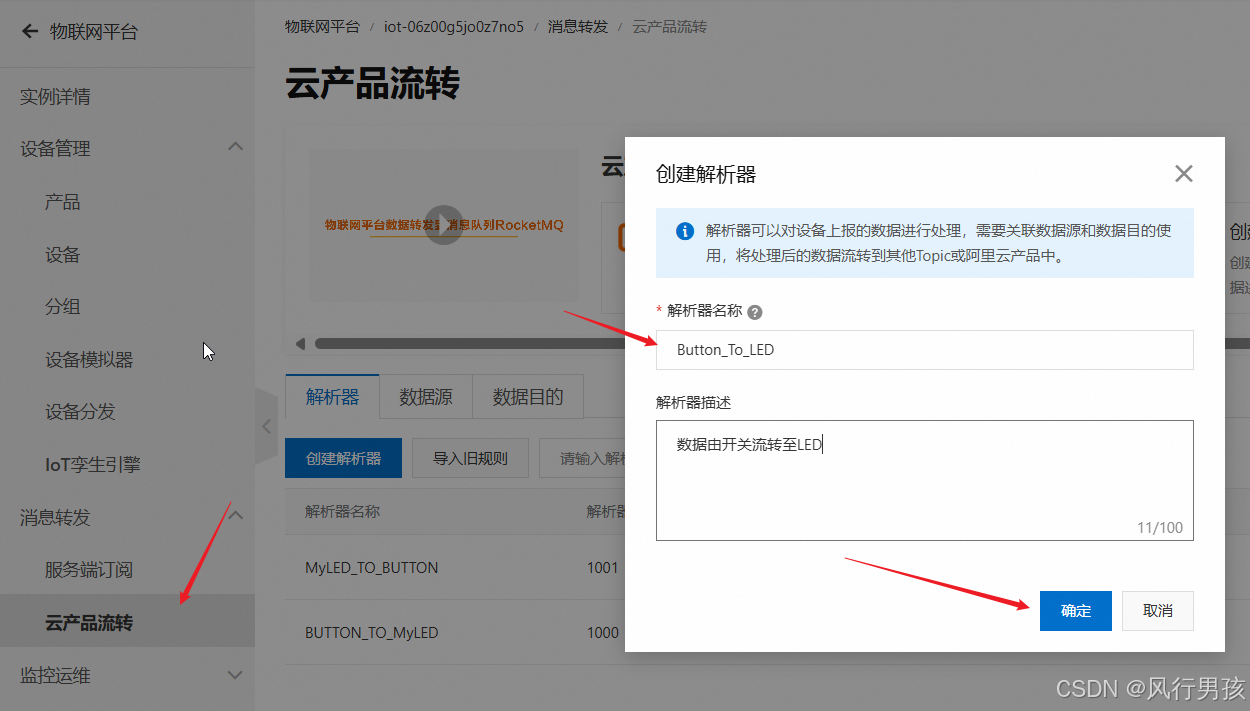Click MyLED_TO_BUTTON in the parser table

click(372, 567)
